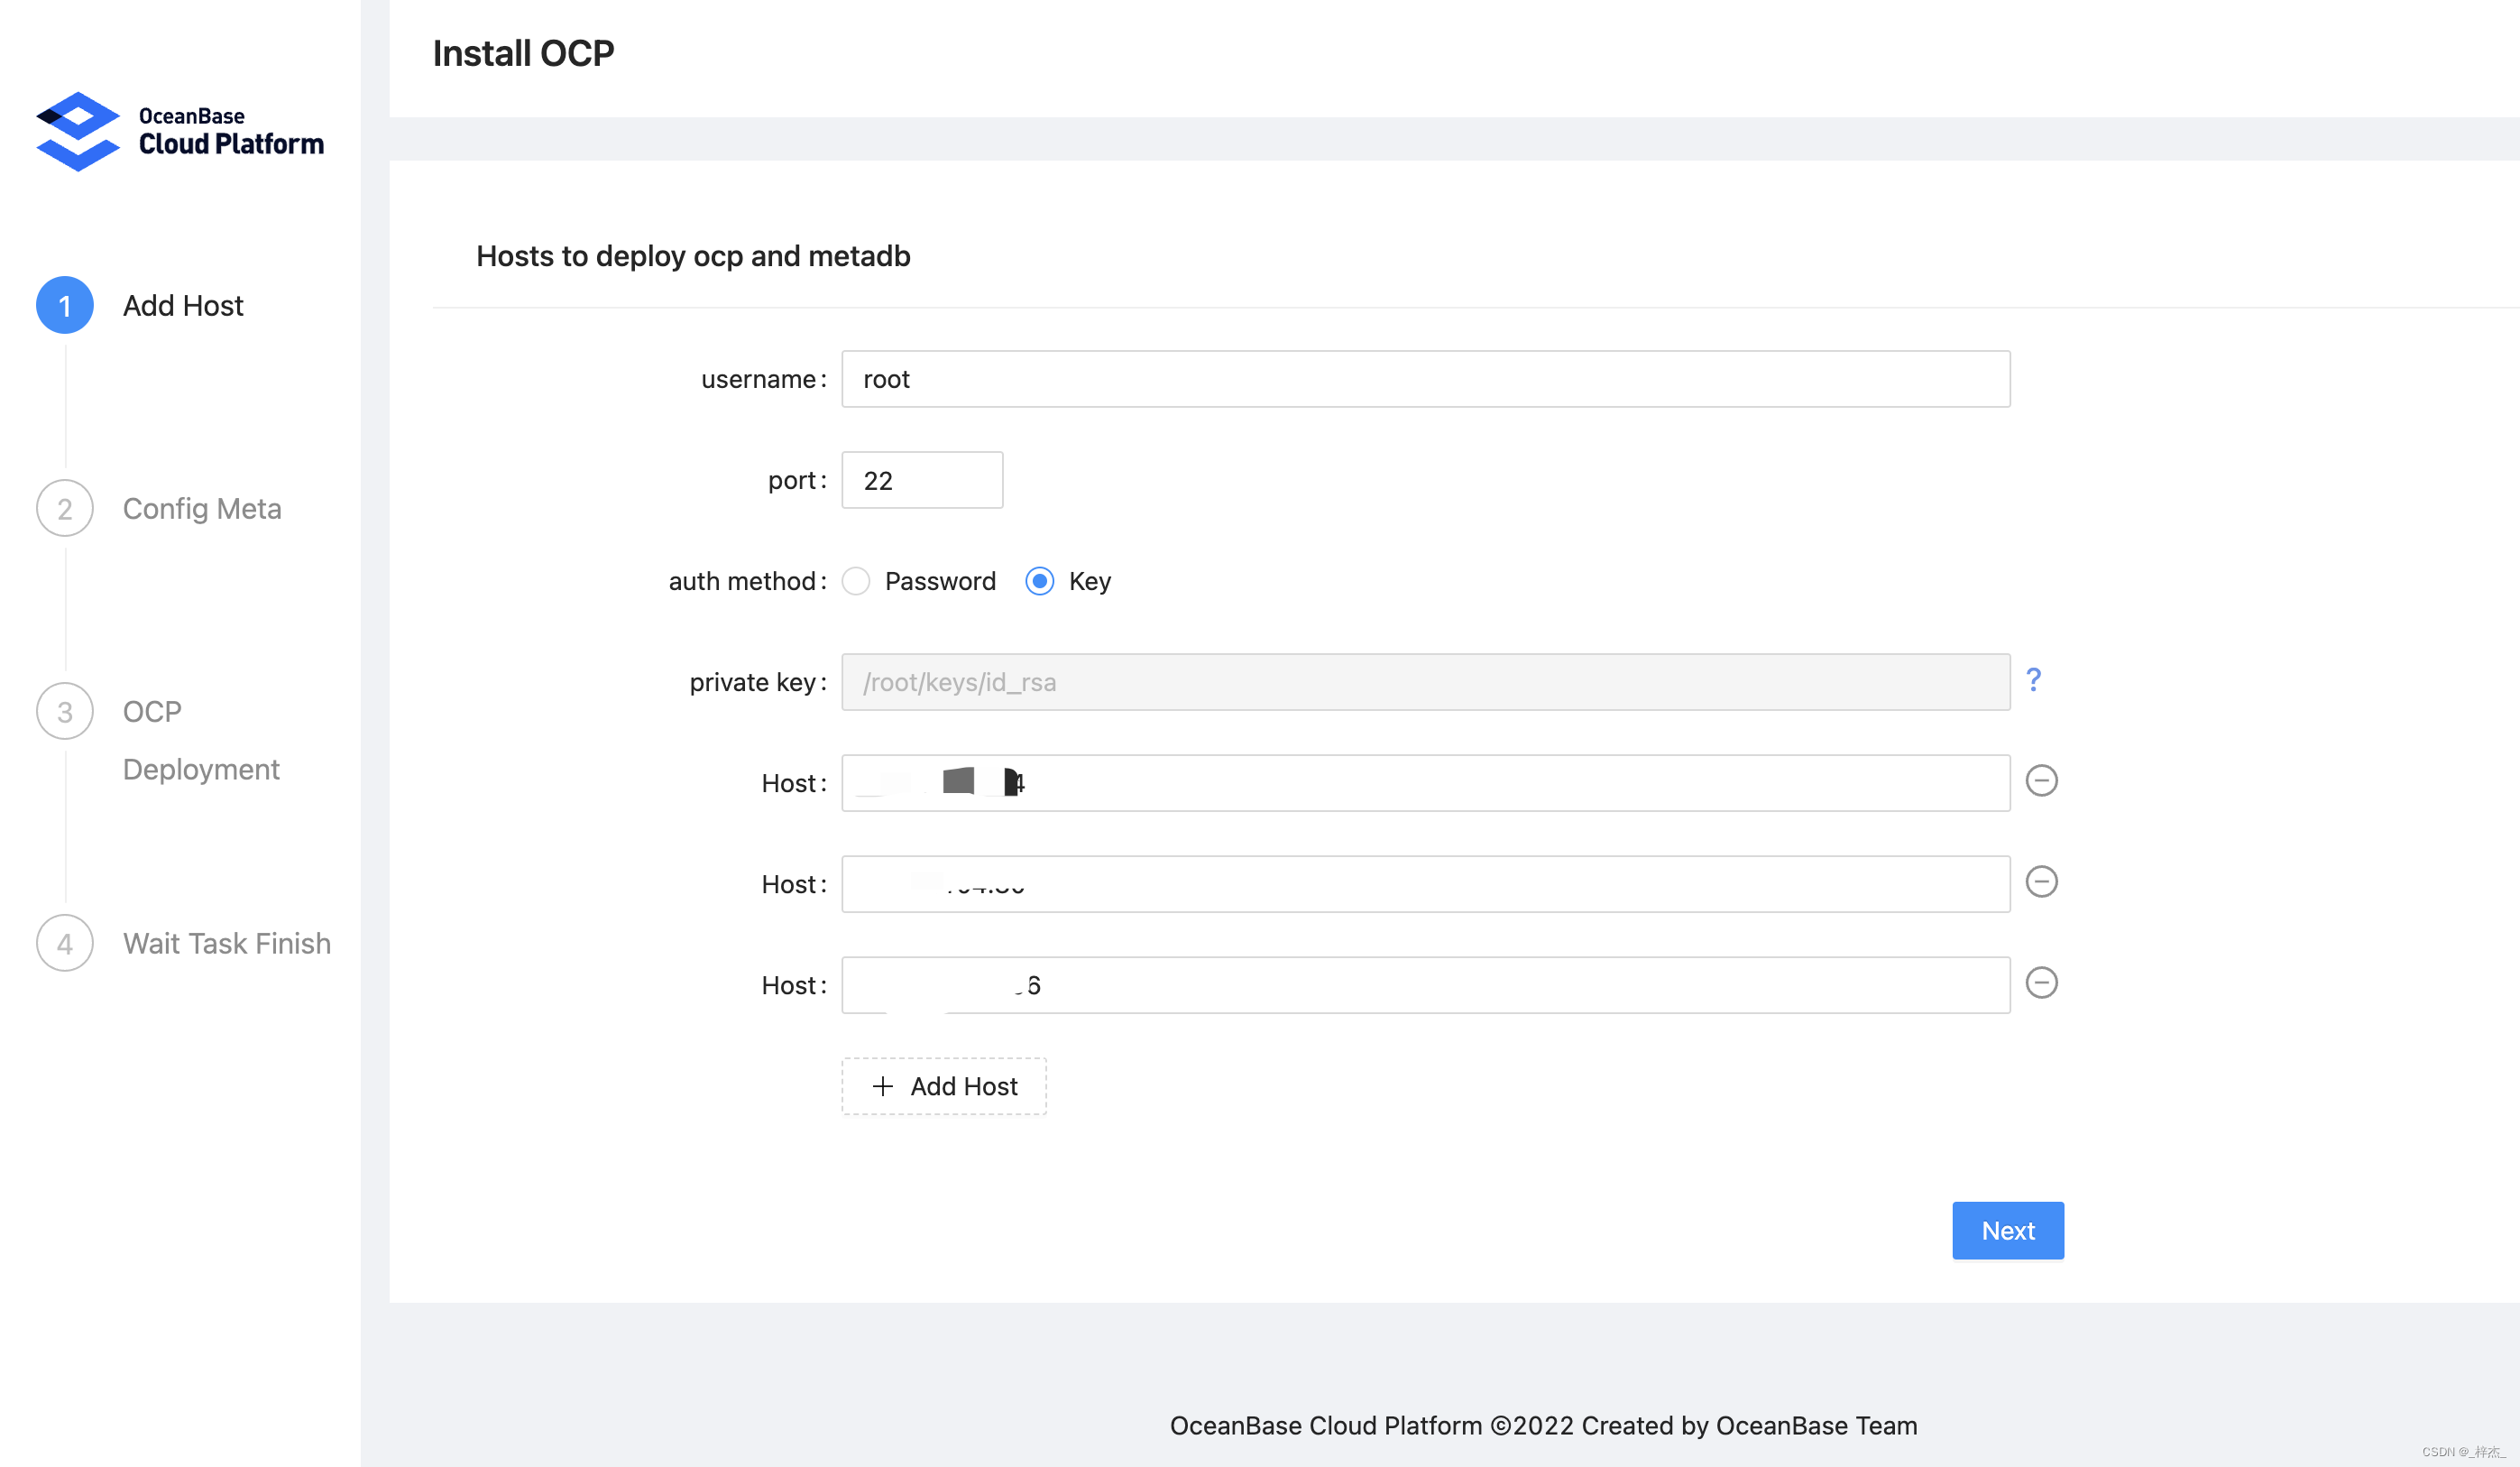Click step 3 circle icon

click(65, 711)
